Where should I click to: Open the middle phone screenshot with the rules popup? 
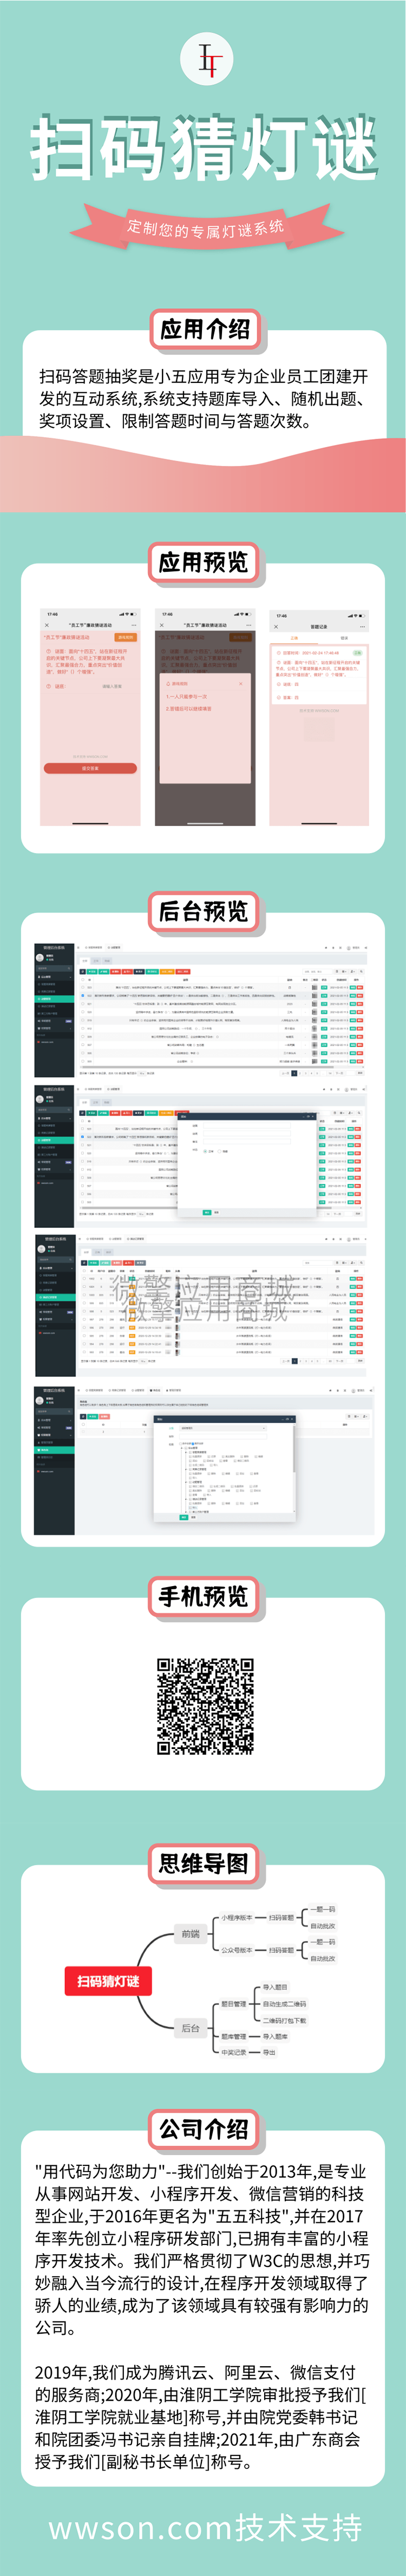pyautogui.click(x=204, y=717)
